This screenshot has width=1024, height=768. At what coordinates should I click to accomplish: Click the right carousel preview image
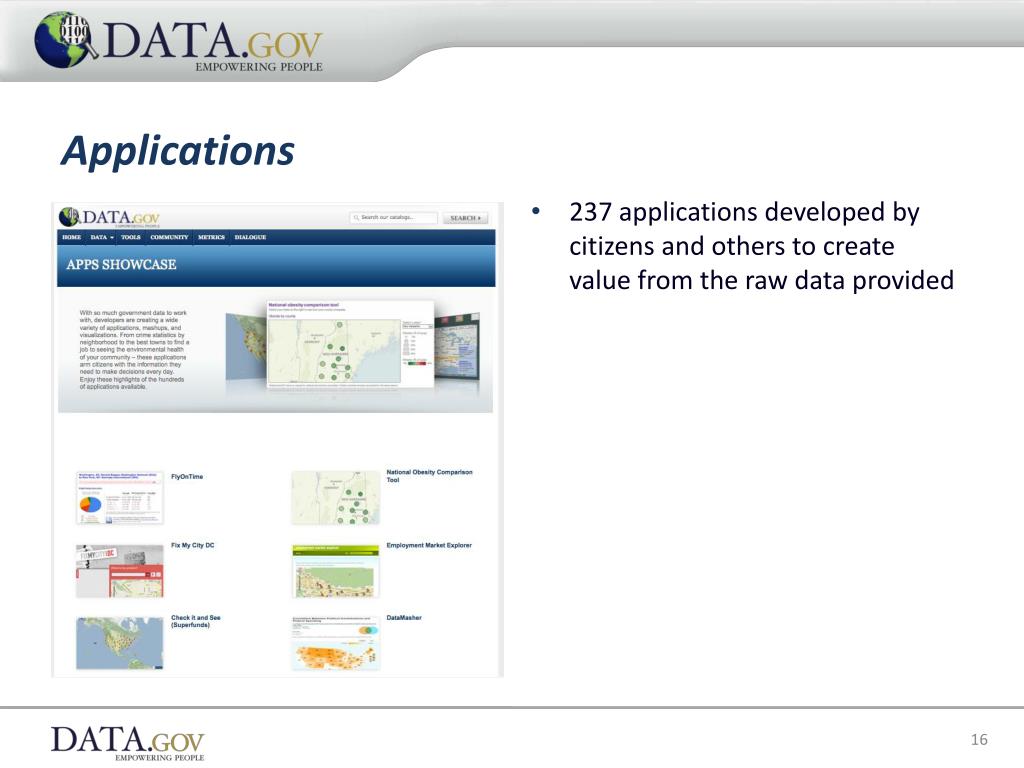point(457,346)
